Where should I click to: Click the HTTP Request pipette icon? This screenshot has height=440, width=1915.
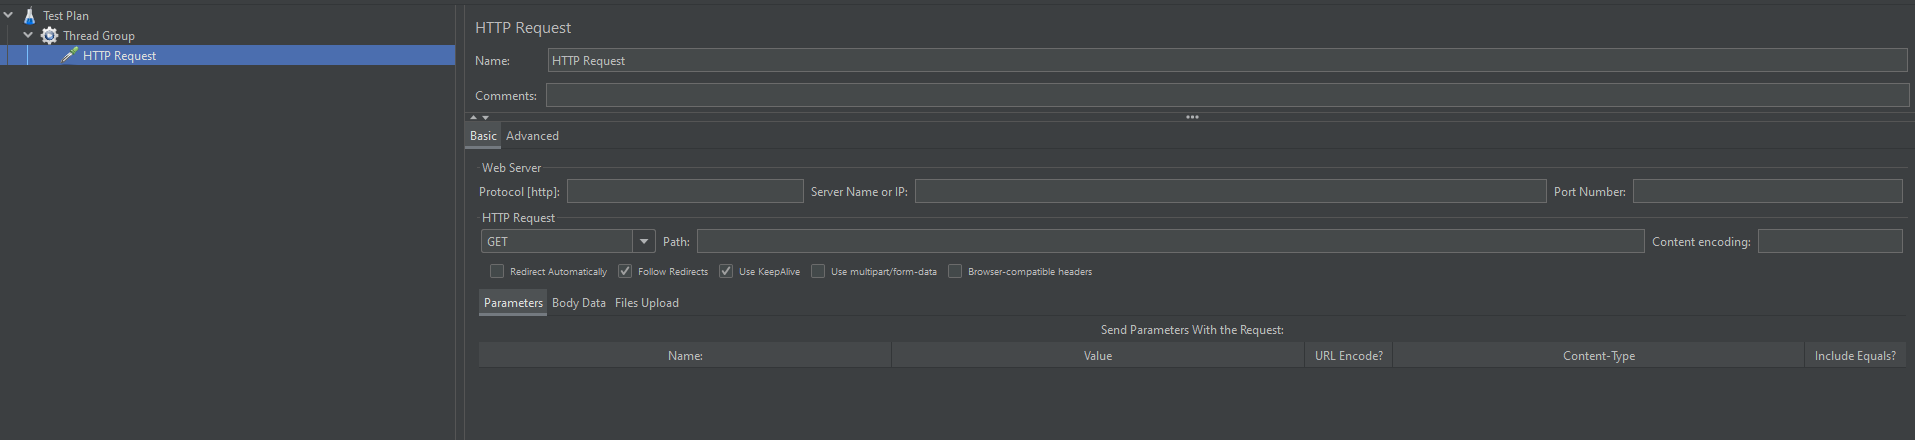(69, 56)
